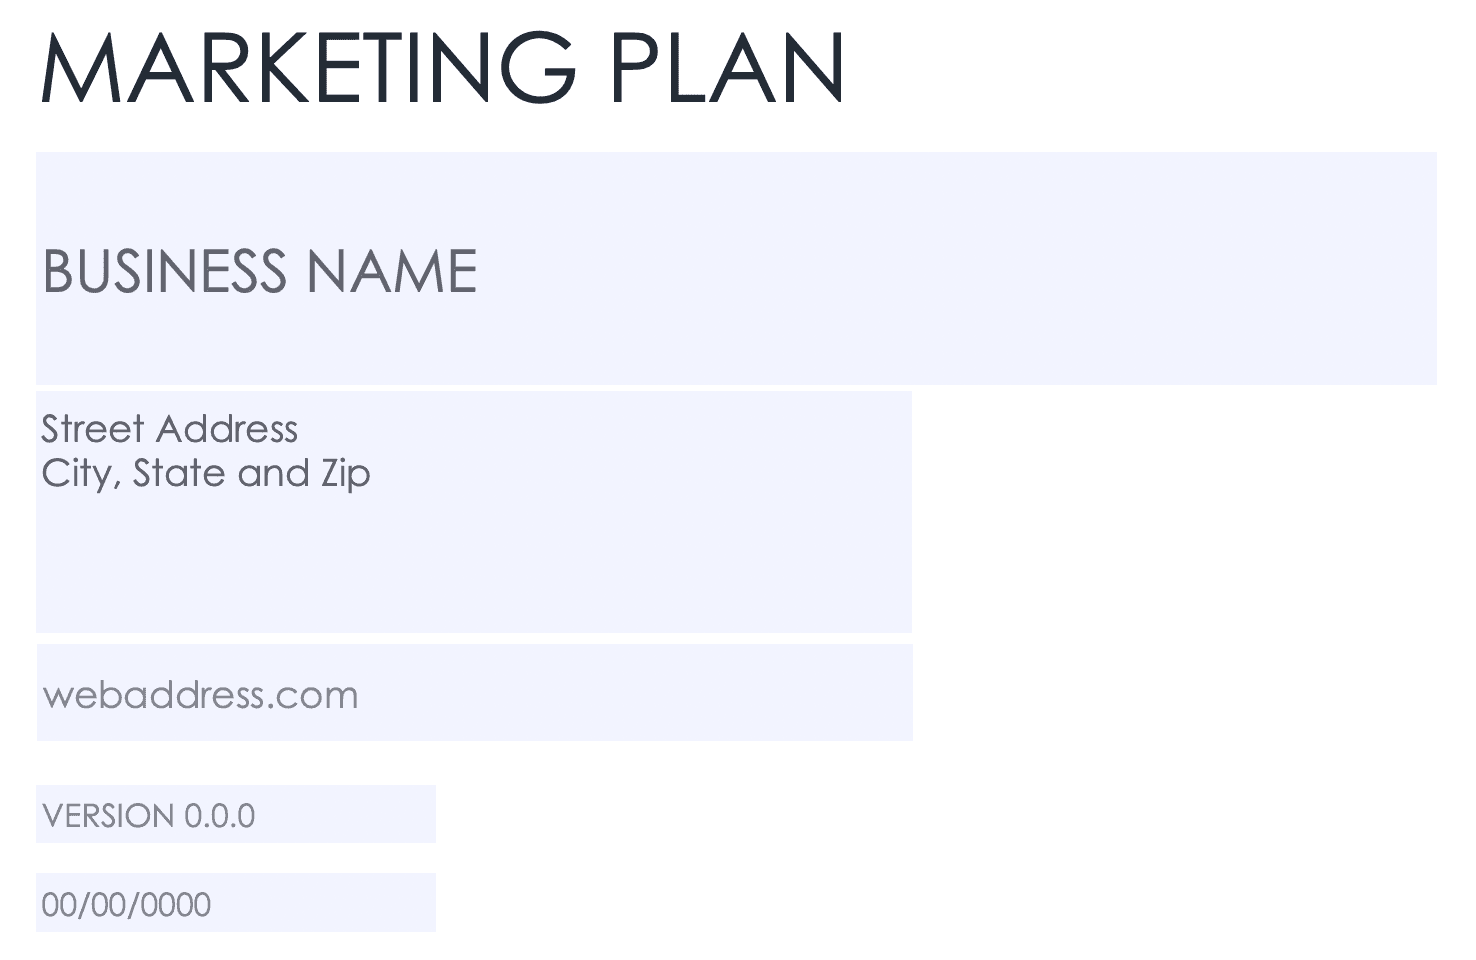Image resolution: width=1476 pixels, height=960 pixels.
Task: Click the word MARKETING in the title
Action: click(x=308, y=68)
